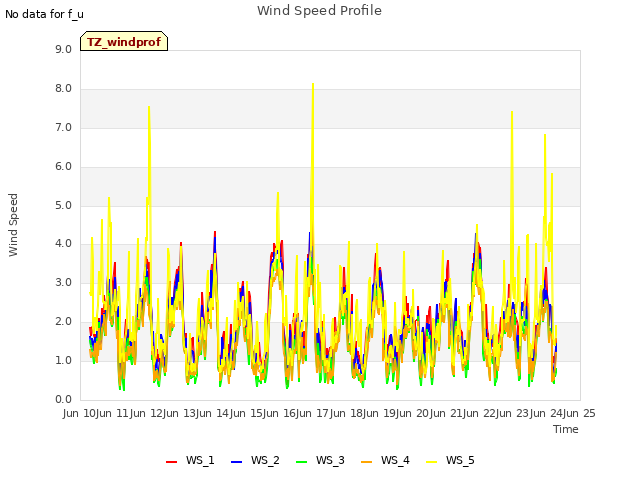640x480 pixels.
Task: Click the 'No data for f_u' message
Action: pyautogui.click(x=44, y=14)
